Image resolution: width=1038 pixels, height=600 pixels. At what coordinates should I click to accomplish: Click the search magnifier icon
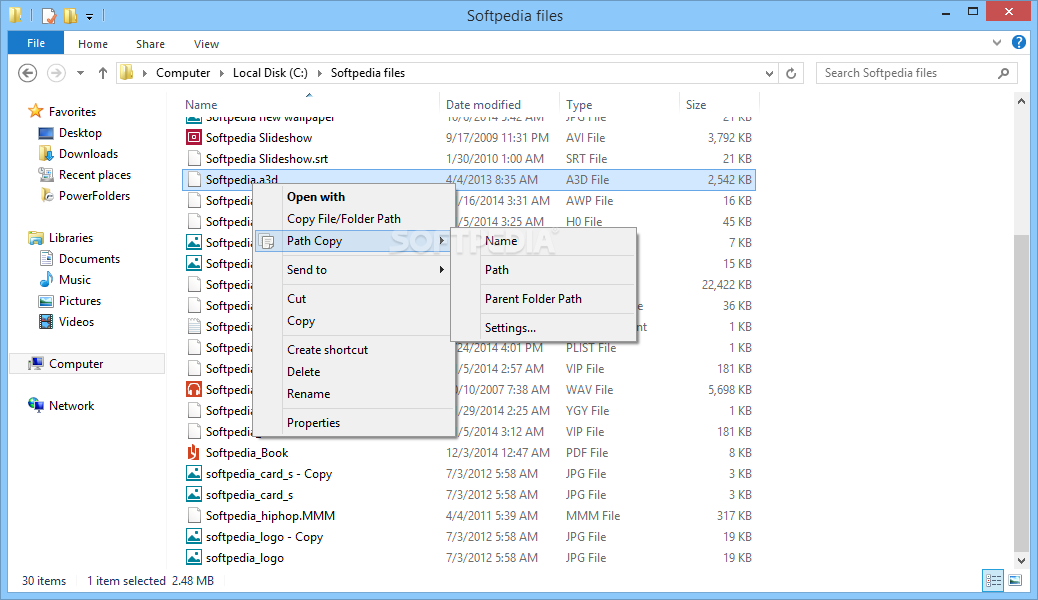coord(1004,73)
